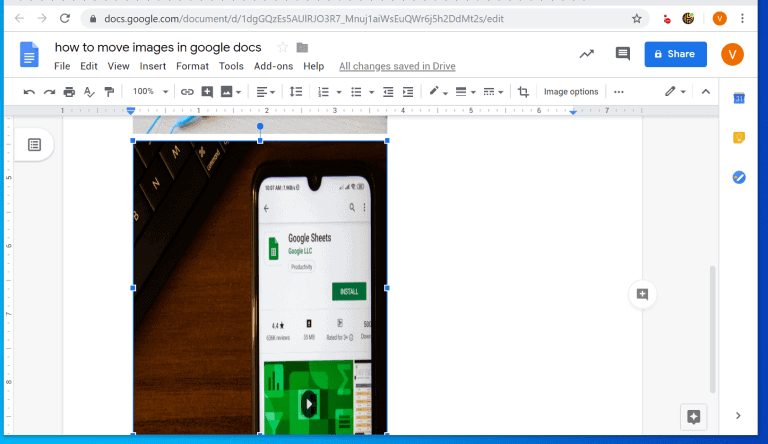Select the Crop image tool
Screen dimensions: 768x444
(x=523, y=92)
